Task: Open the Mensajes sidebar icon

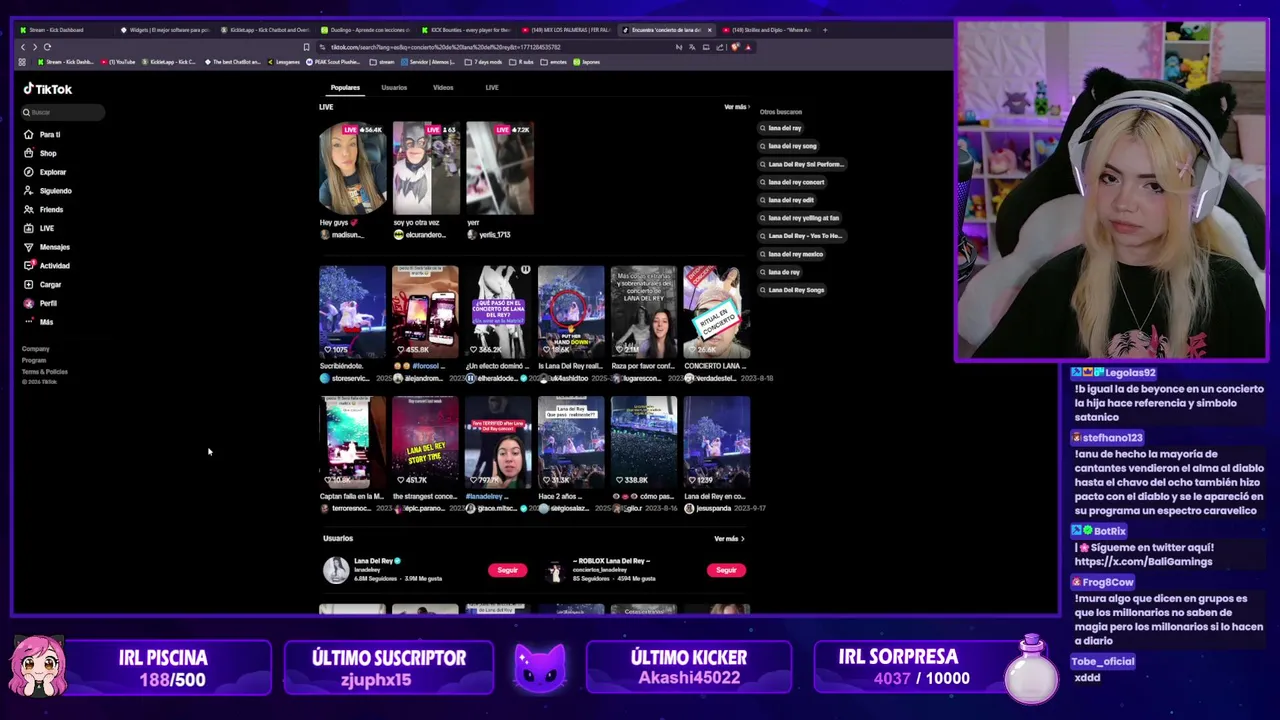Action: coord(29,247)
